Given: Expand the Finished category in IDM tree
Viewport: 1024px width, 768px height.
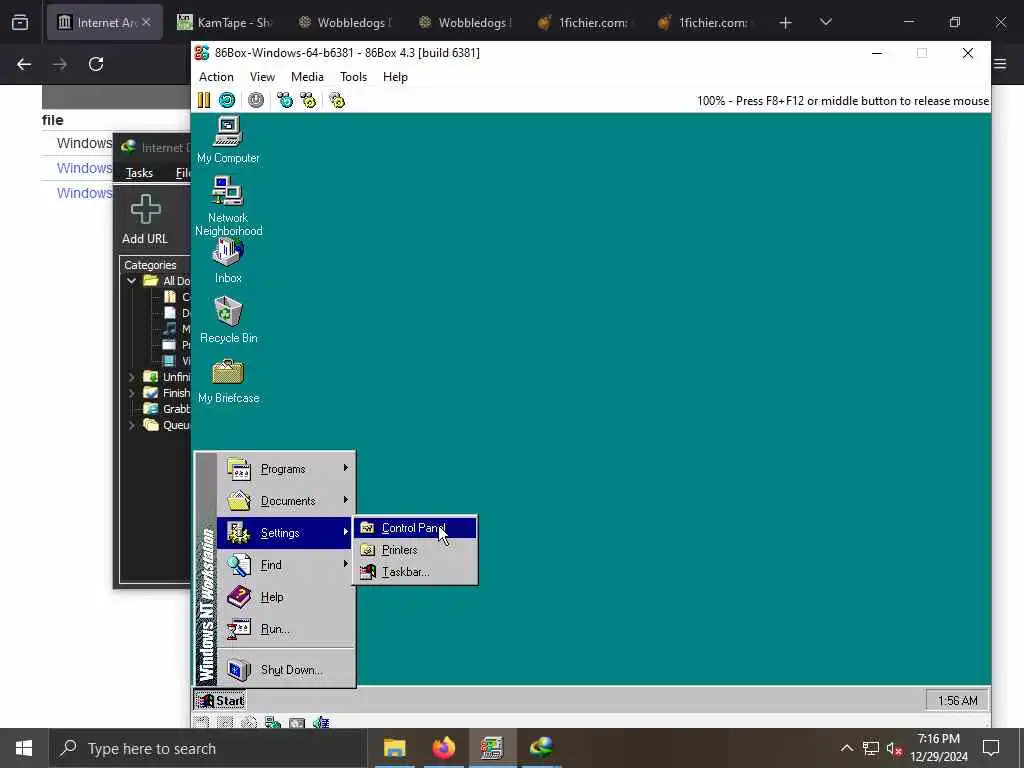Looking at the screenshot, I should pyautogui.click(x=131, y=393).
